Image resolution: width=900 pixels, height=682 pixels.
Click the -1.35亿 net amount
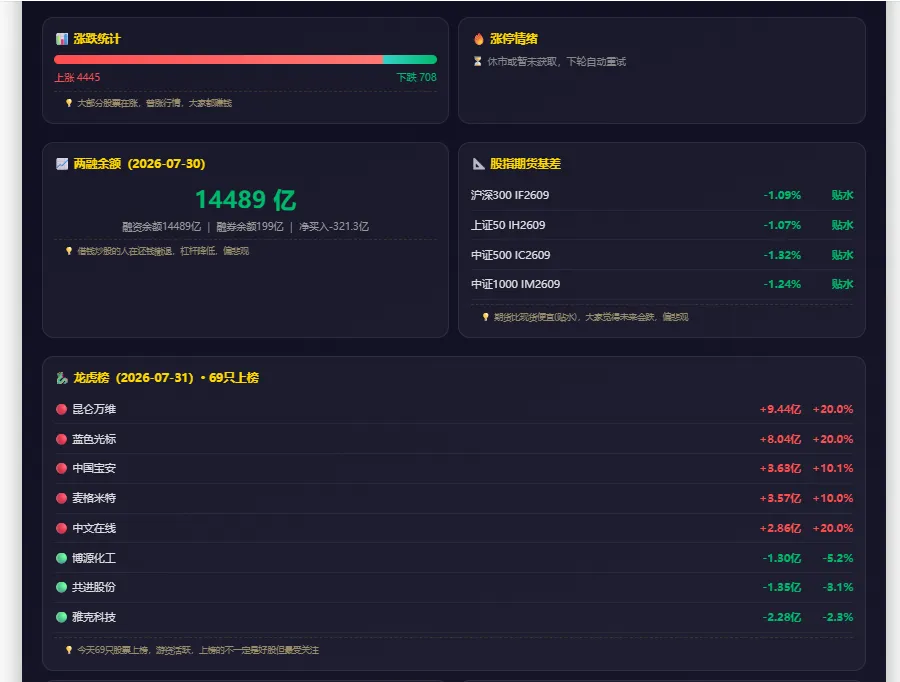(782, 587)
